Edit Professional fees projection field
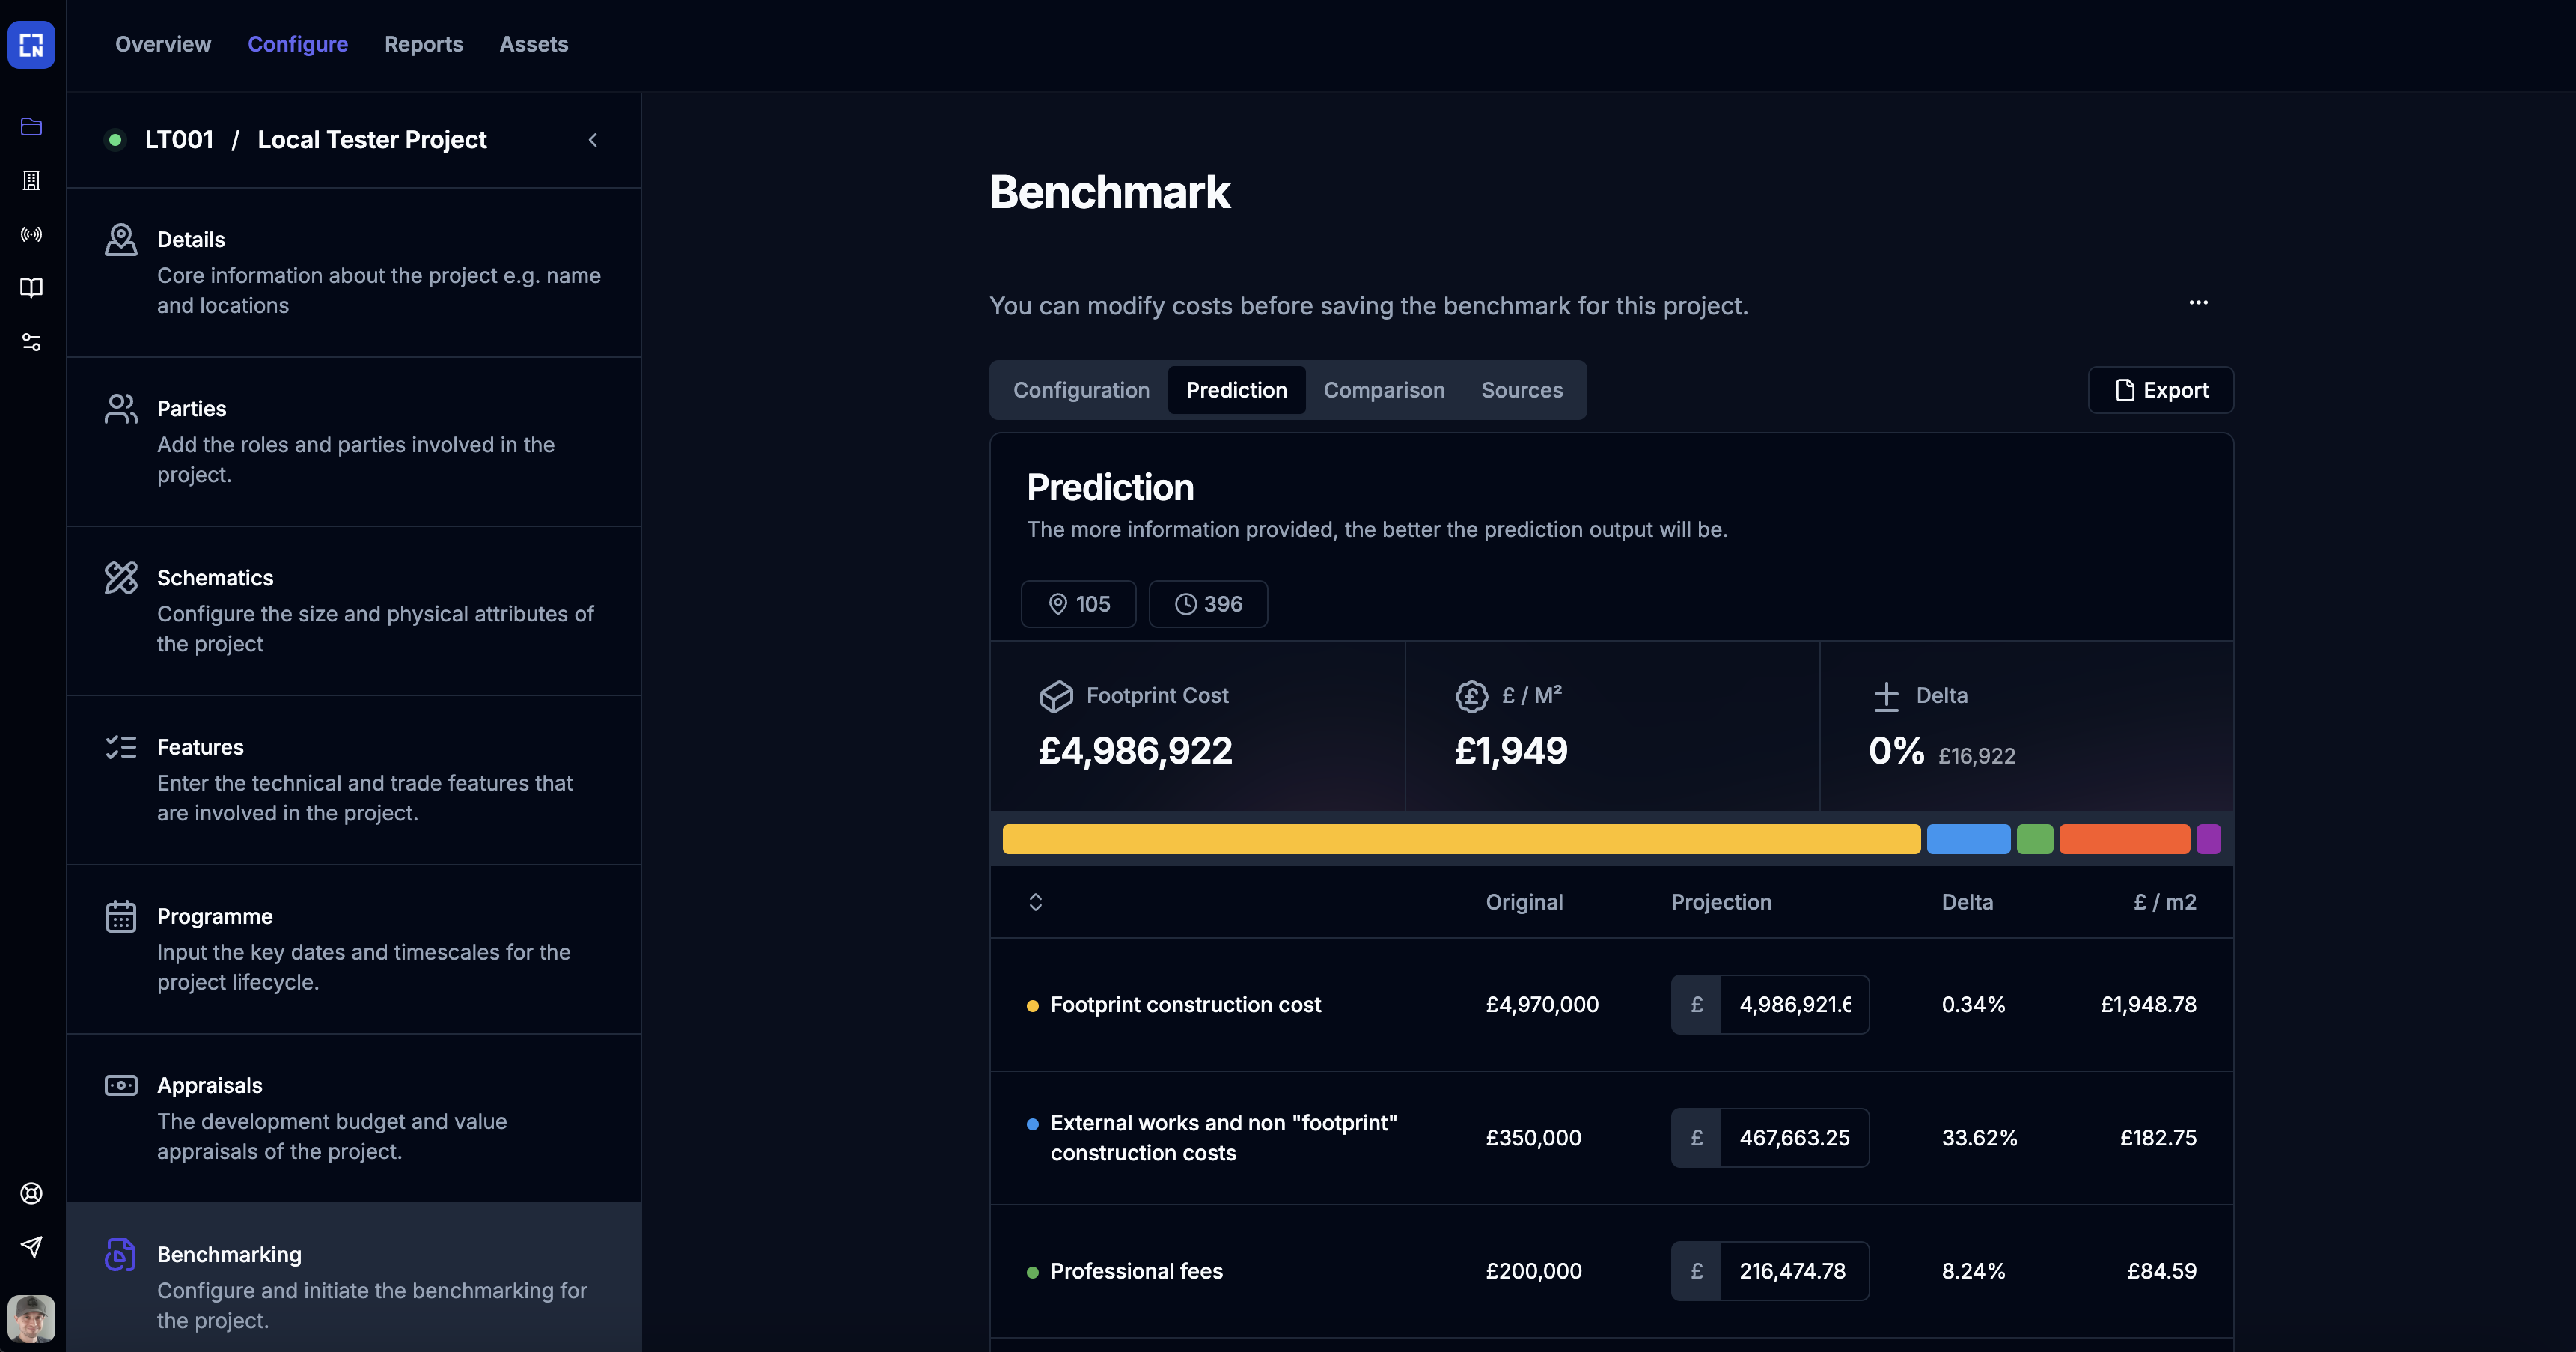This screenshot has width=2576, height=1352. coord(1793,1271)
